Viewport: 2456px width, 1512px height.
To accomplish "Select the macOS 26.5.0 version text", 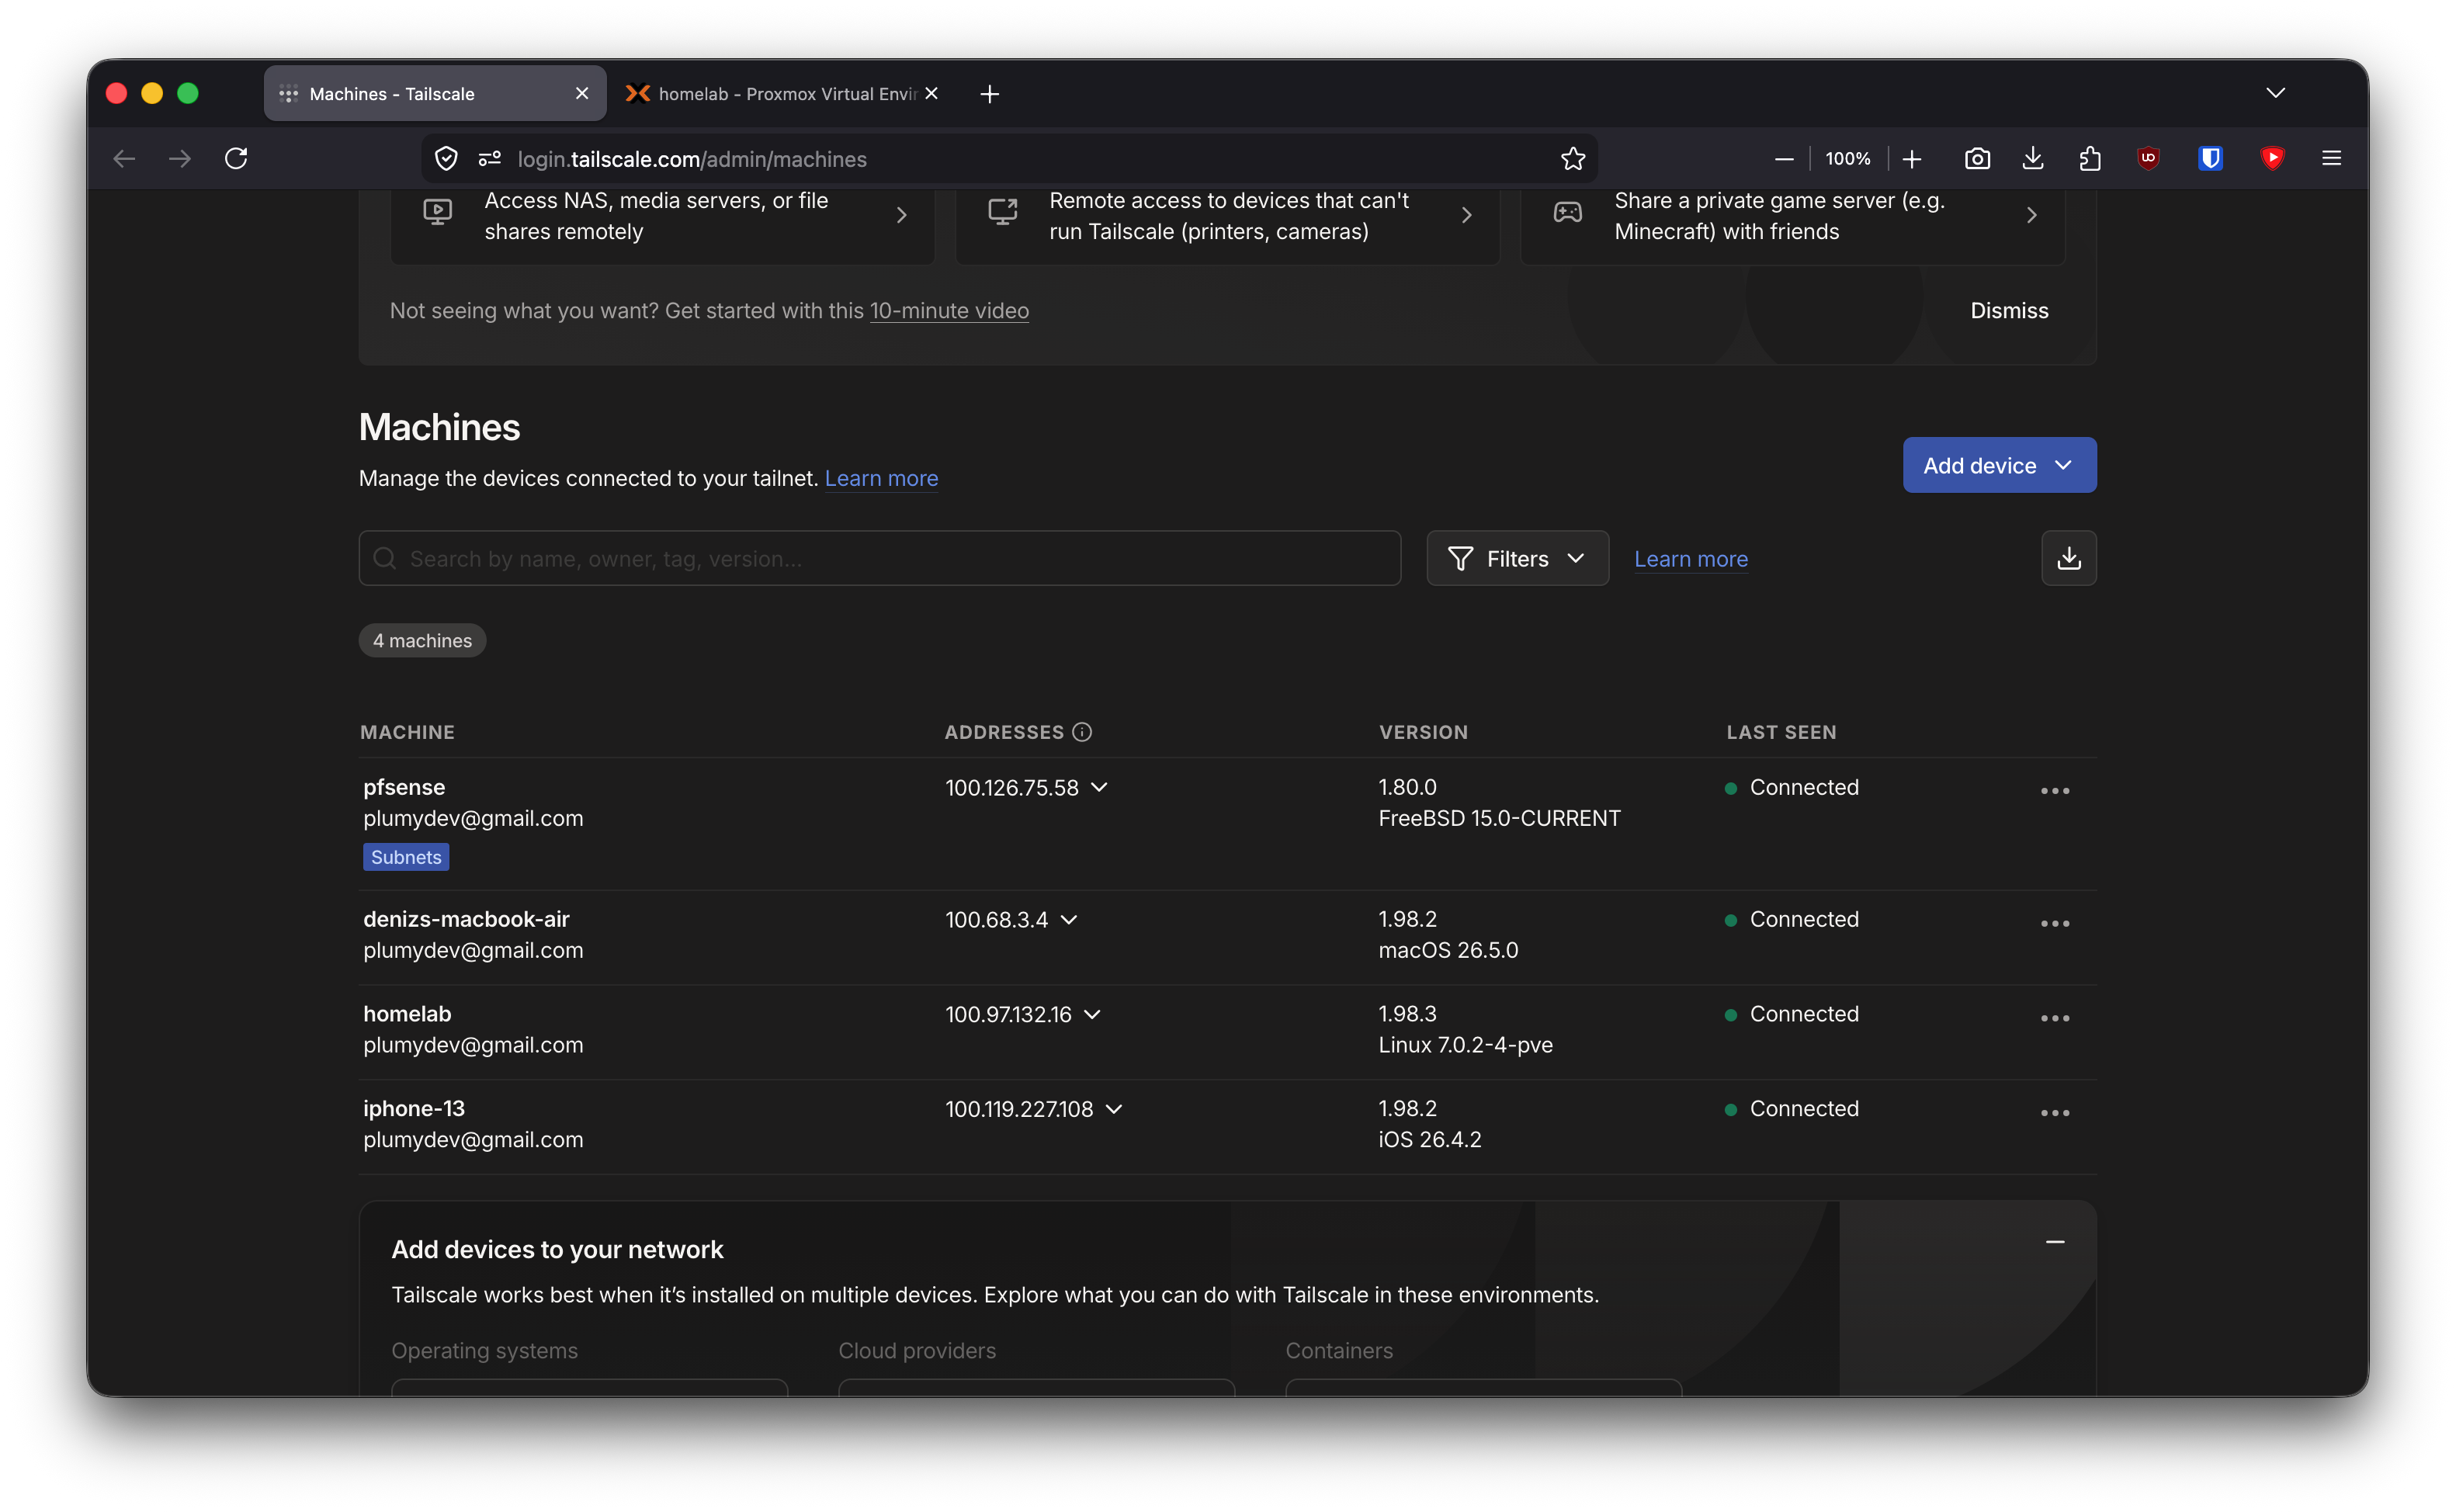I will pos(1448,950).
